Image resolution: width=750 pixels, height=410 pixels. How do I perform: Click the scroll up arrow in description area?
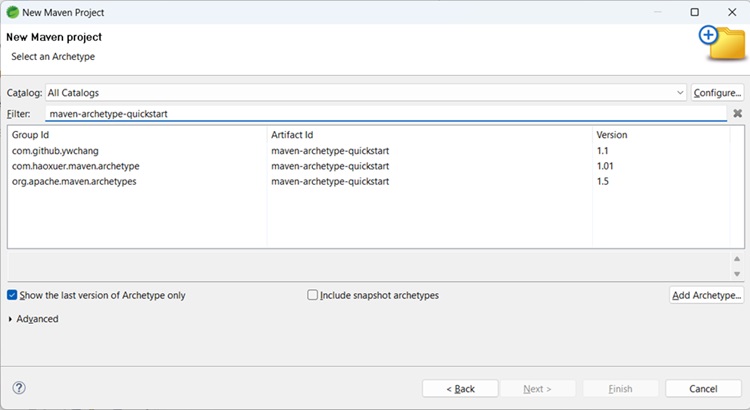tap(737, 259)
